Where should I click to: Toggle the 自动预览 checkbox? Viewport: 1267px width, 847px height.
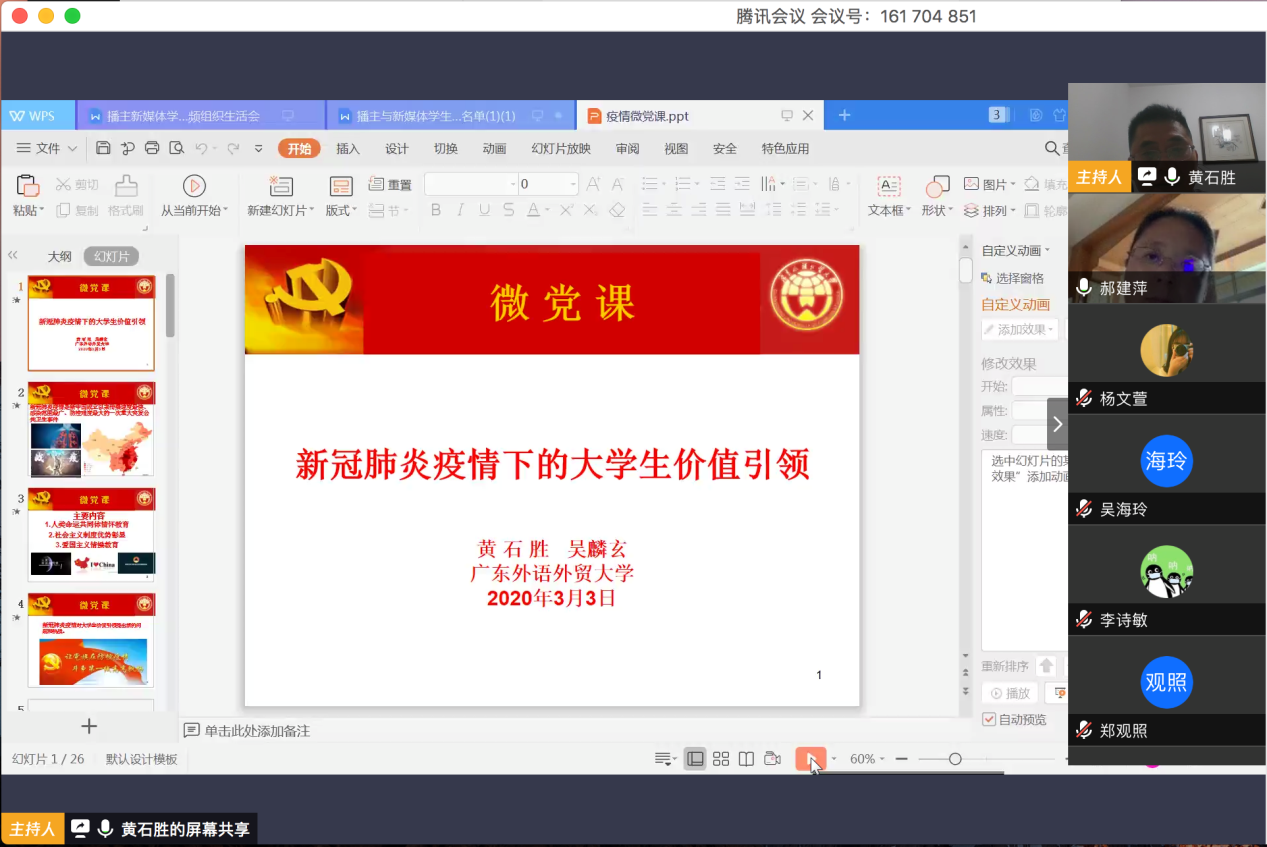[989, 719]
